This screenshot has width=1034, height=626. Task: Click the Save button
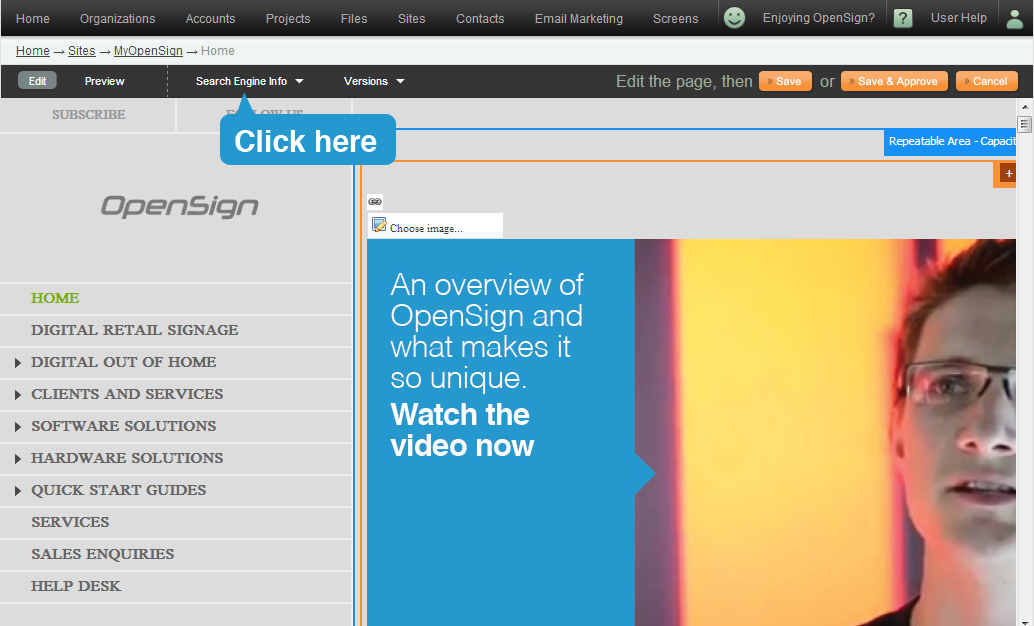785,81
